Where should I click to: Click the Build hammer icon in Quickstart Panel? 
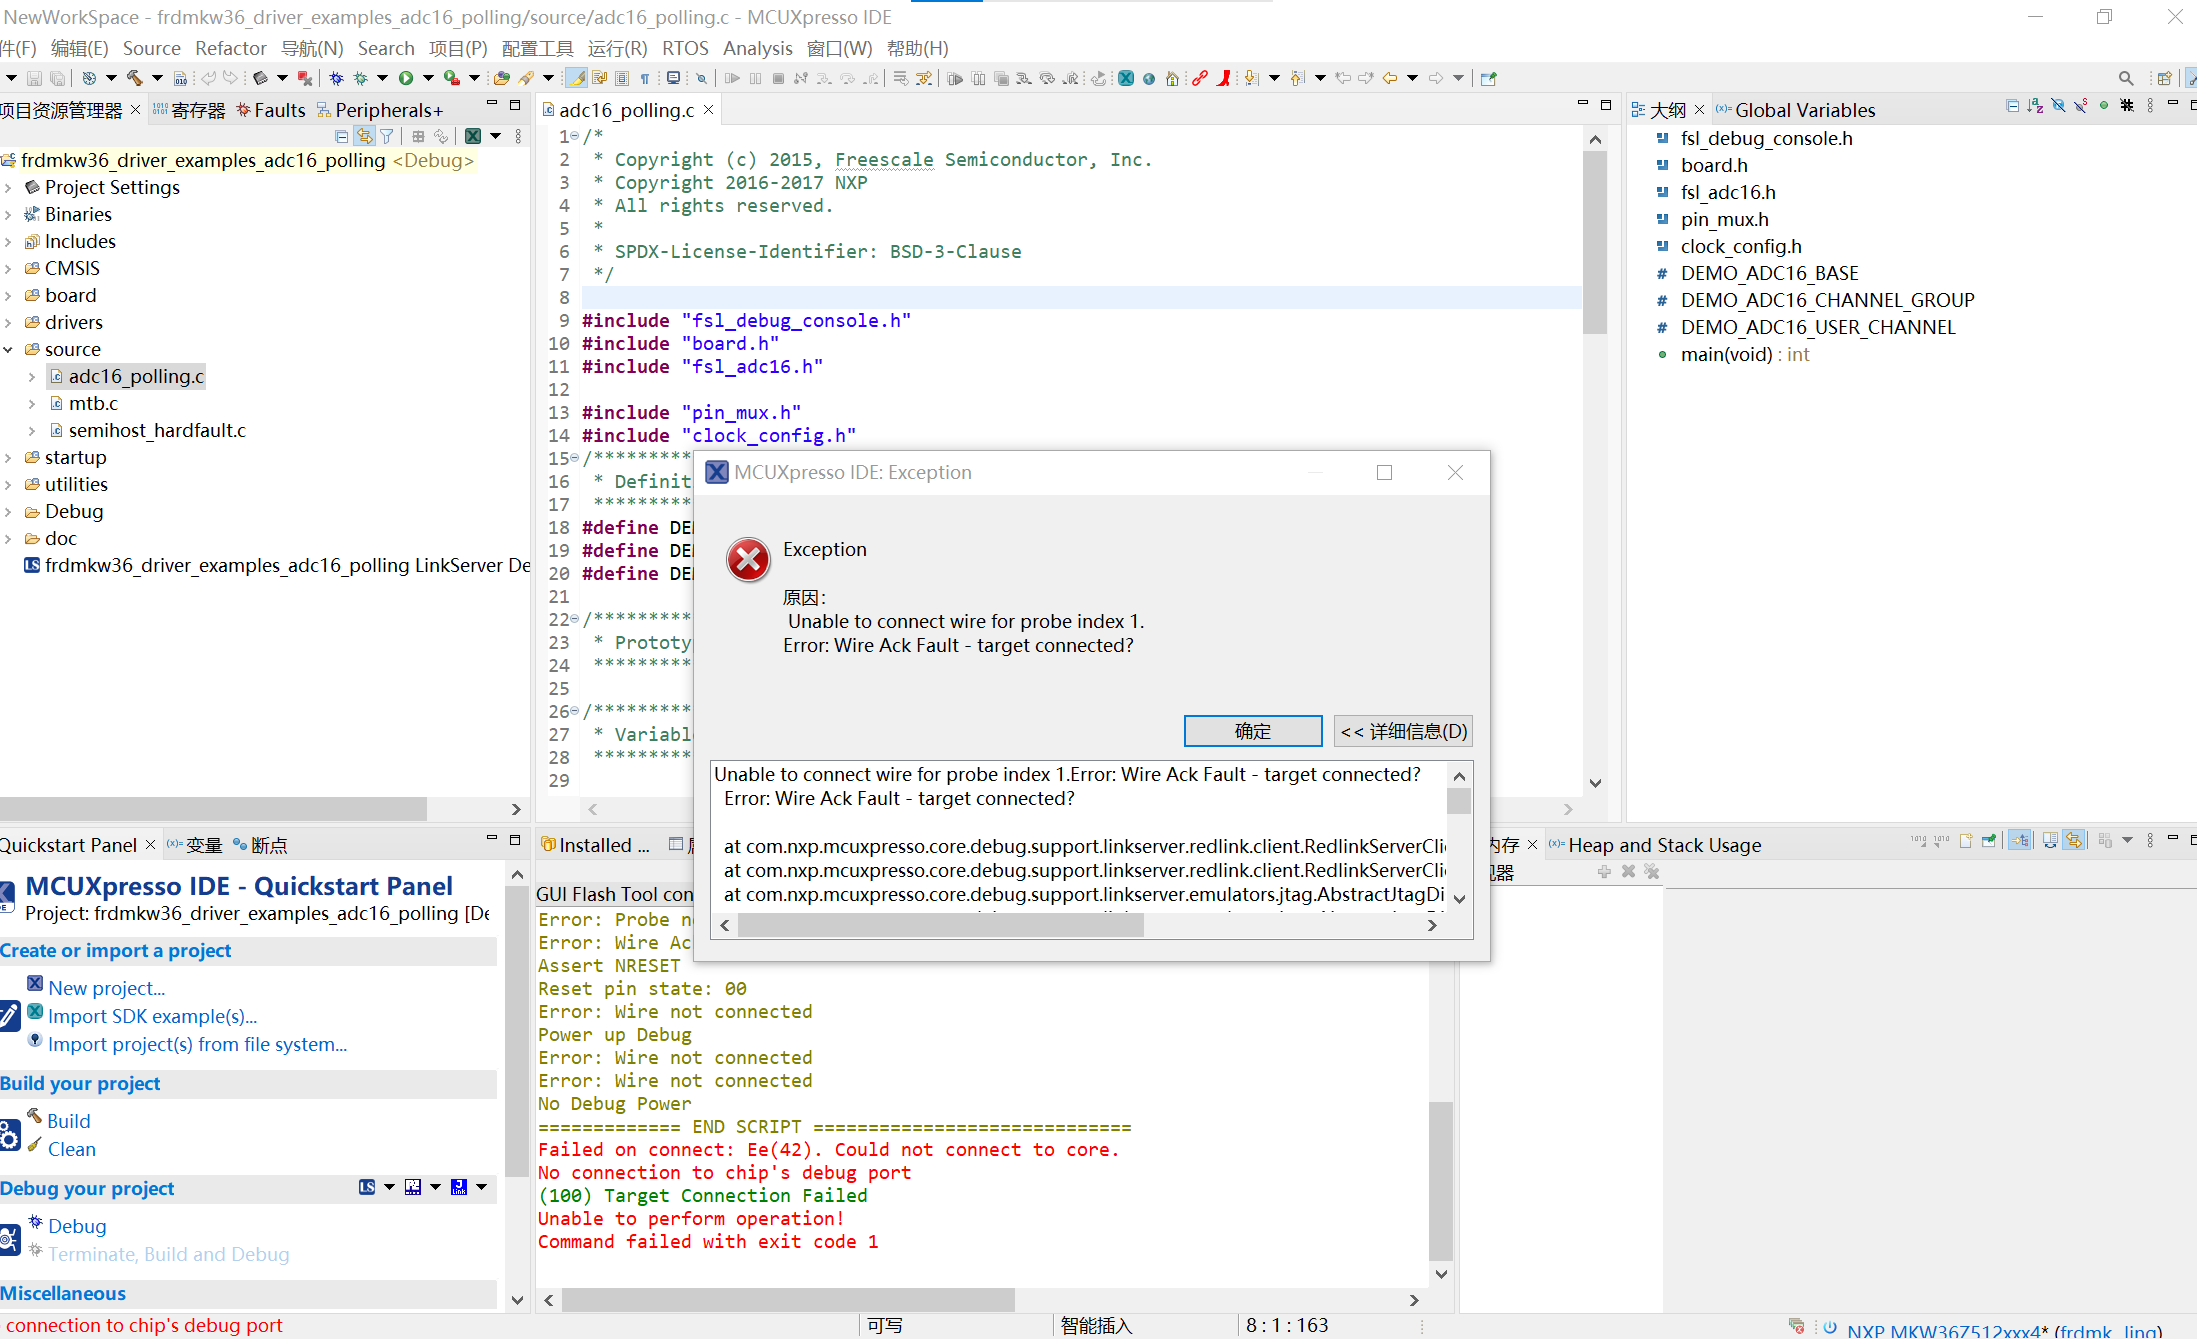pos(35,1117)
